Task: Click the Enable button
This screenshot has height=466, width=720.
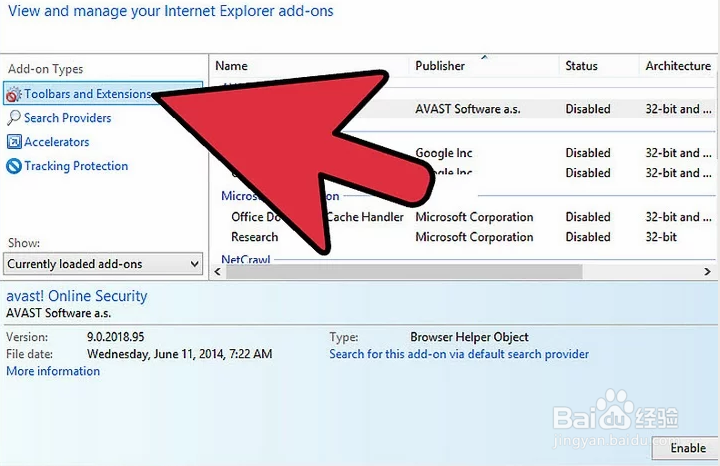Action: [x=687, y=448]
